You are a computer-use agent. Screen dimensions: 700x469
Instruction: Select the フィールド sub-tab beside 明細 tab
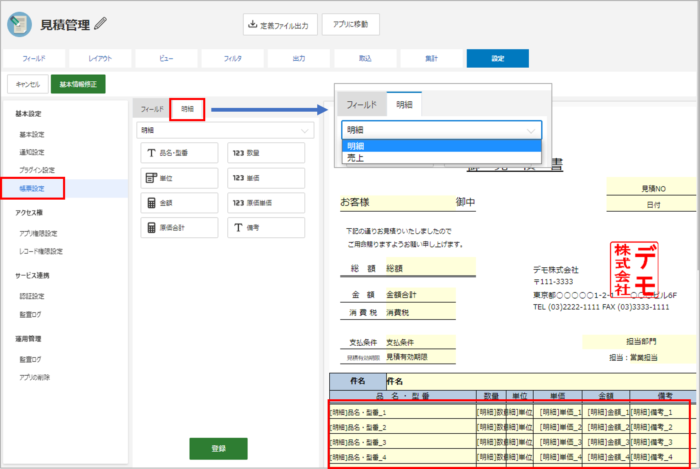click(152, 109)
